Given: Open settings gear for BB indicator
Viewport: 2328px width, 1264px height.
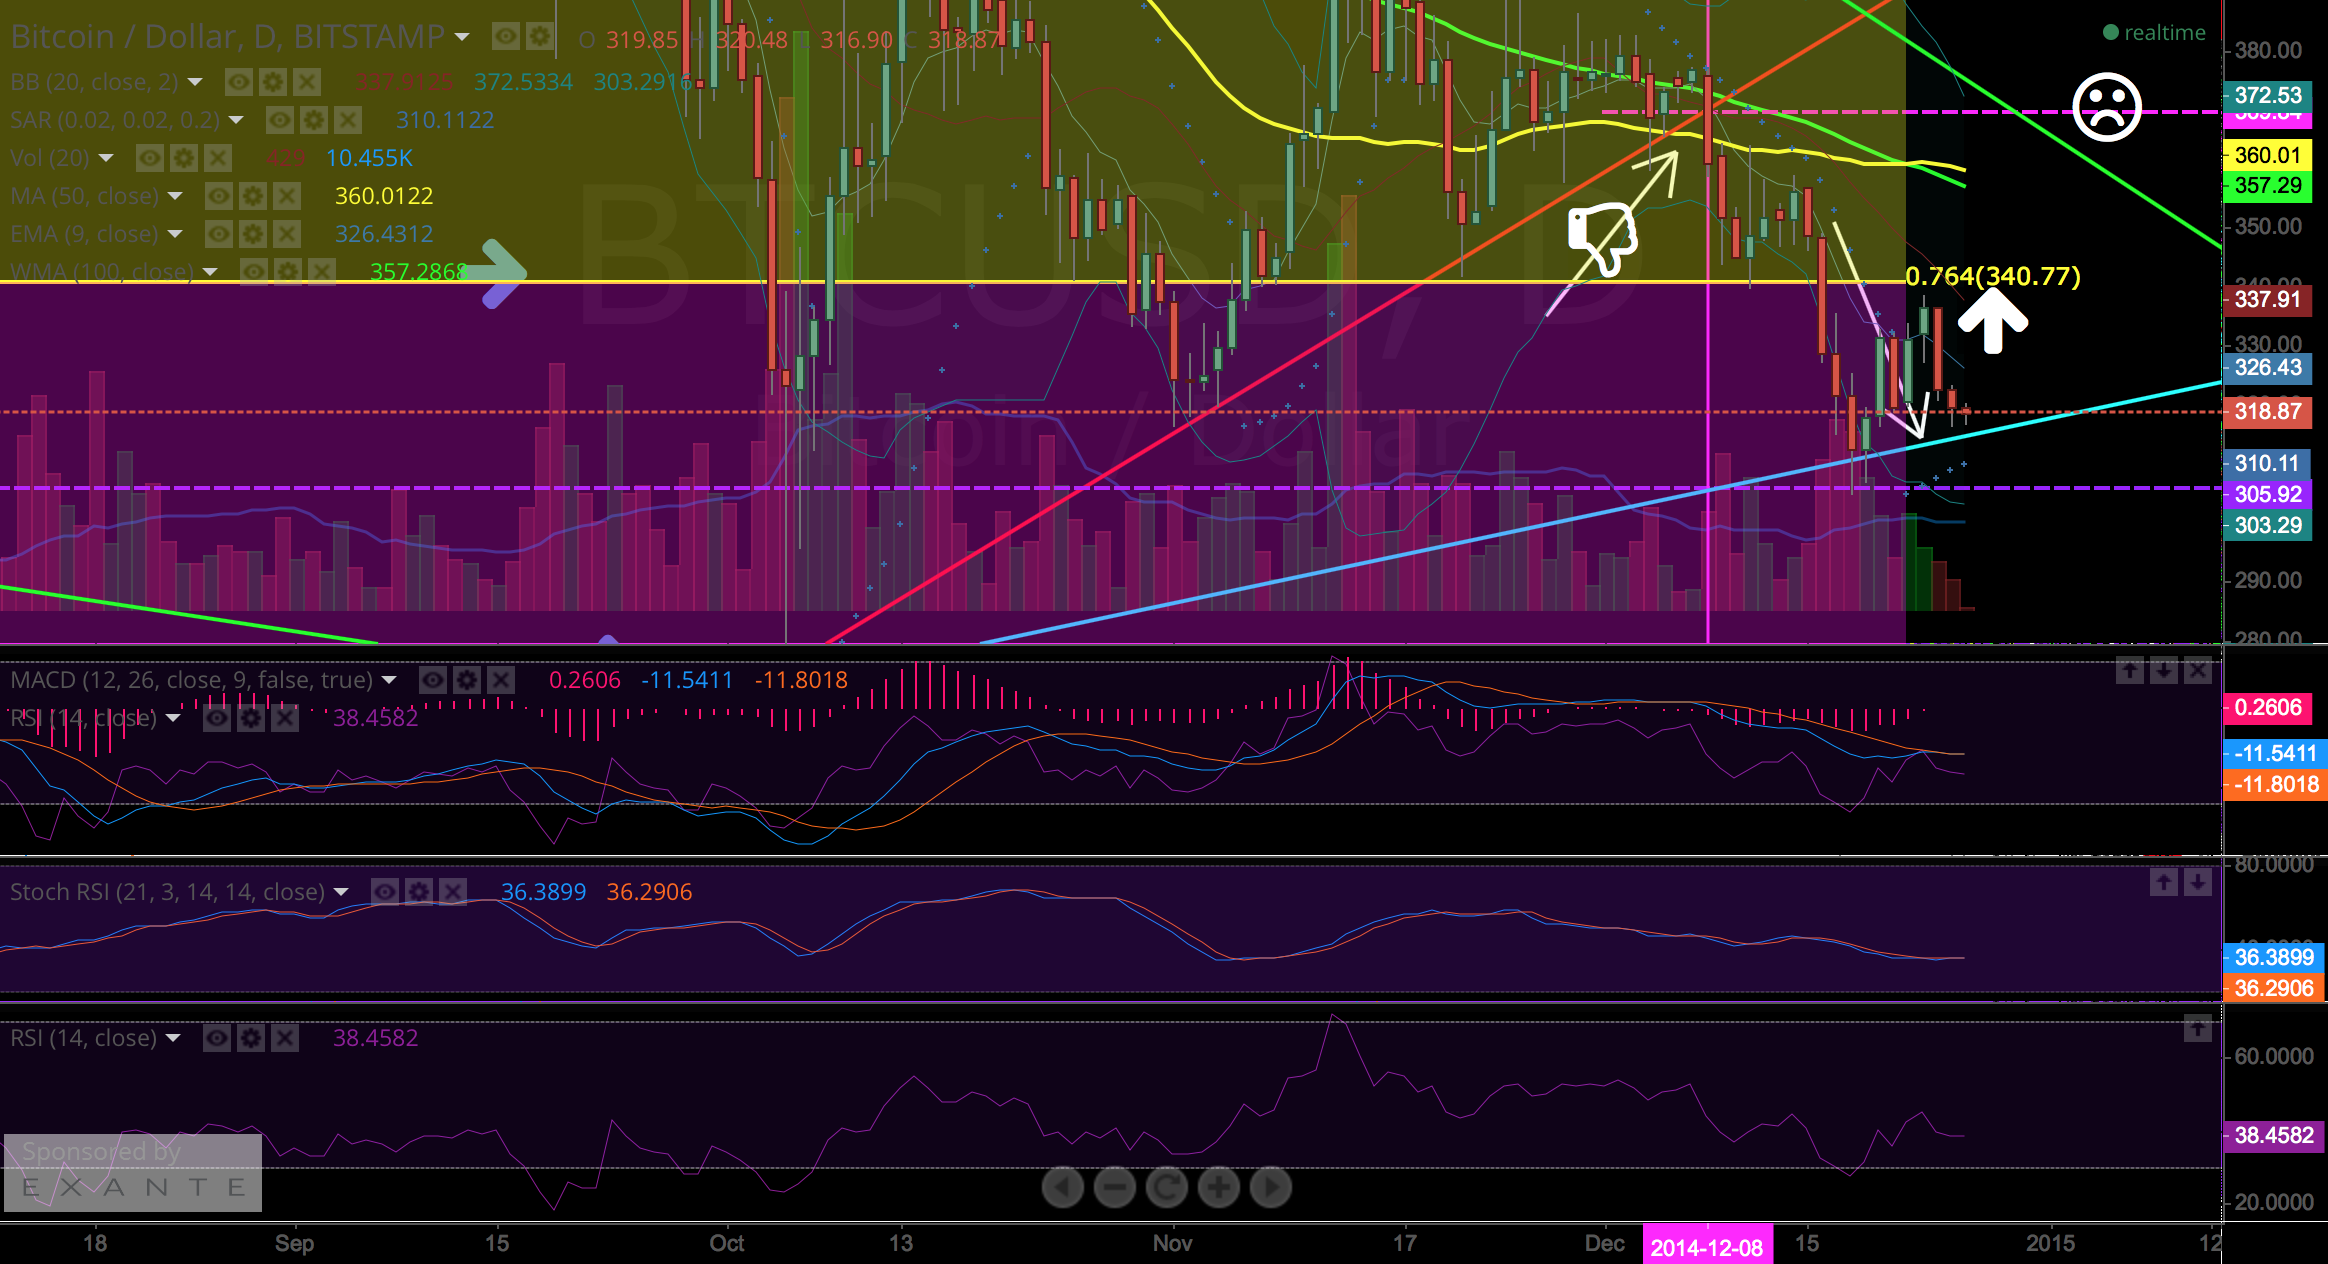Looking at the screenshot, I should tap(273, 81).
